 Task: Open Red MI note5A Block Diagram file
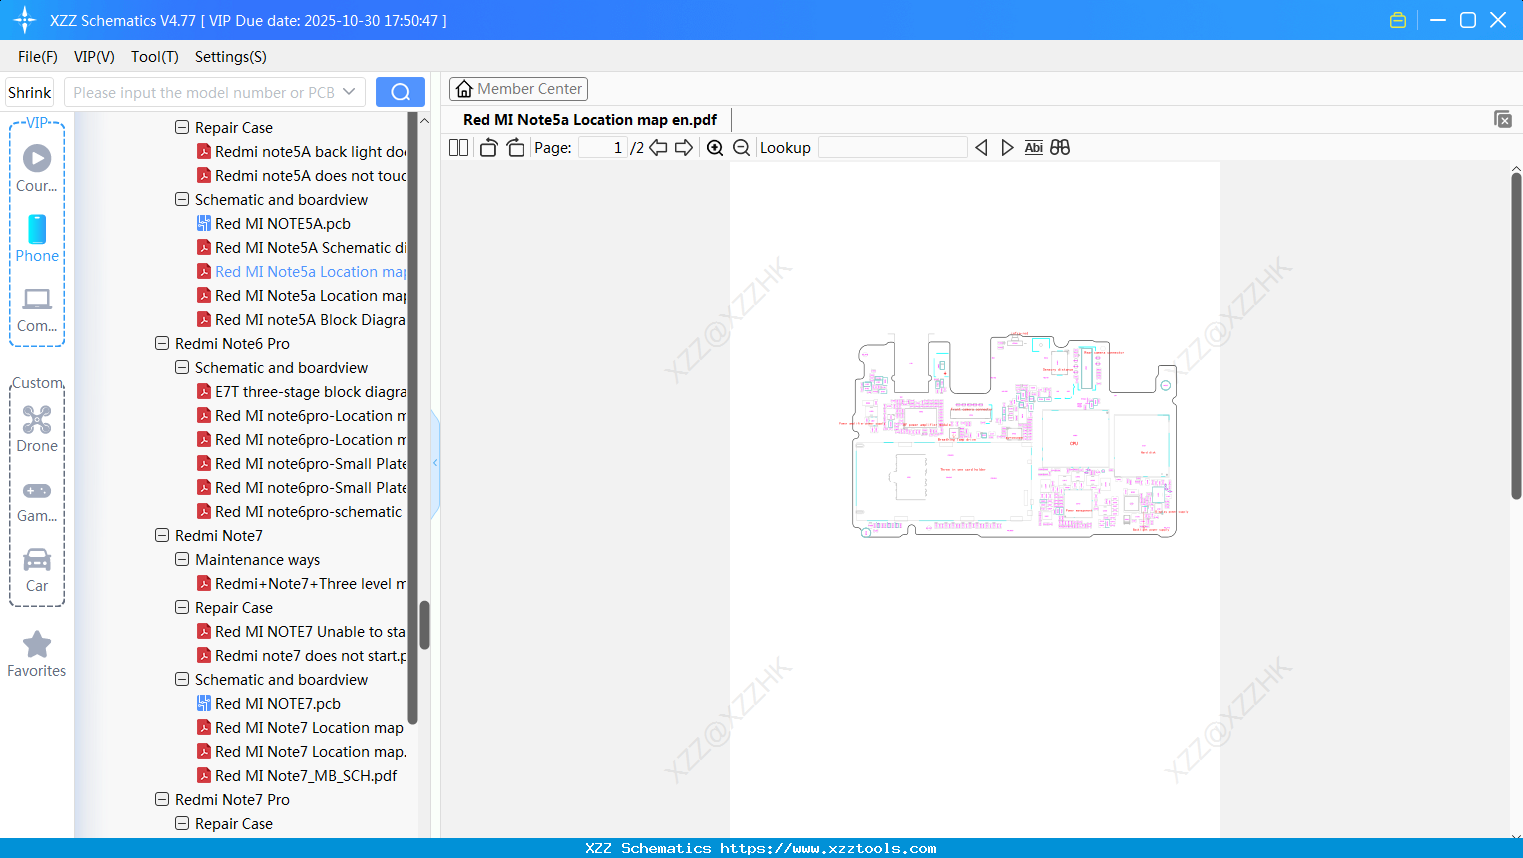[x=310, y=320]
